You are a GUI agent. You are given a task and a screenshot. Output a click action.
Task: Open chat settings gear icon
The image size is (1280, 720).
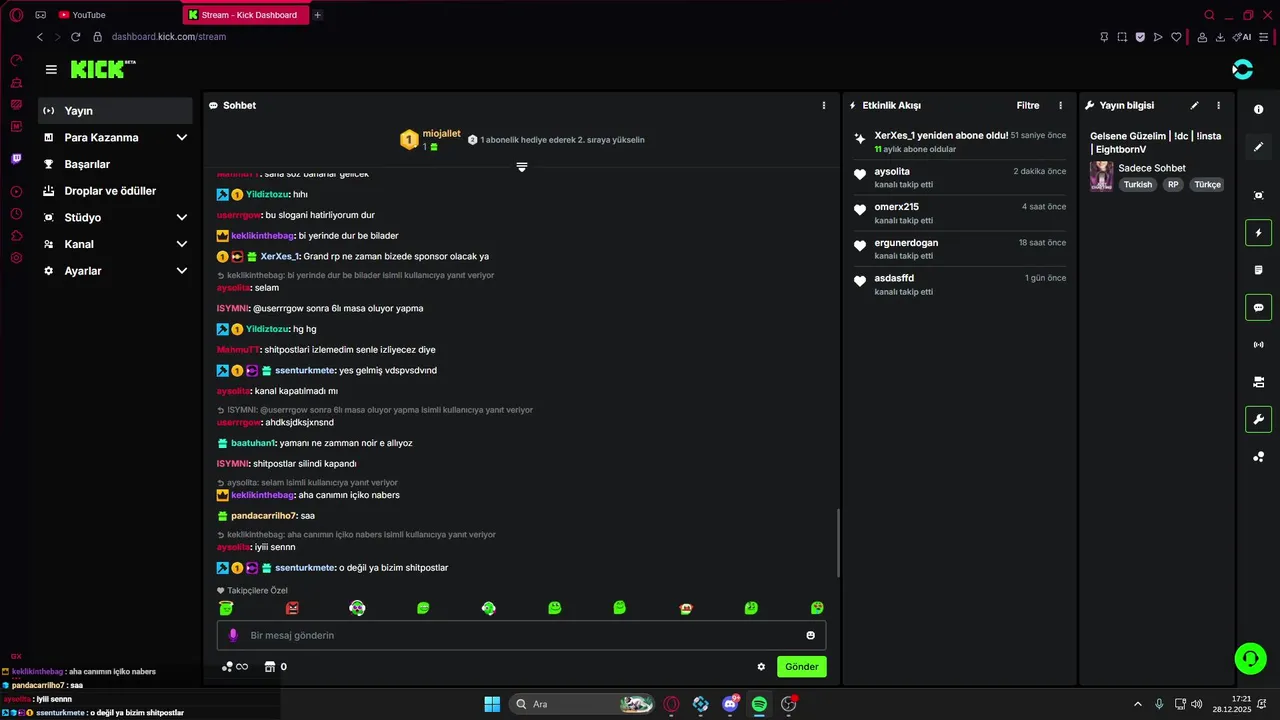click(761, 667)
